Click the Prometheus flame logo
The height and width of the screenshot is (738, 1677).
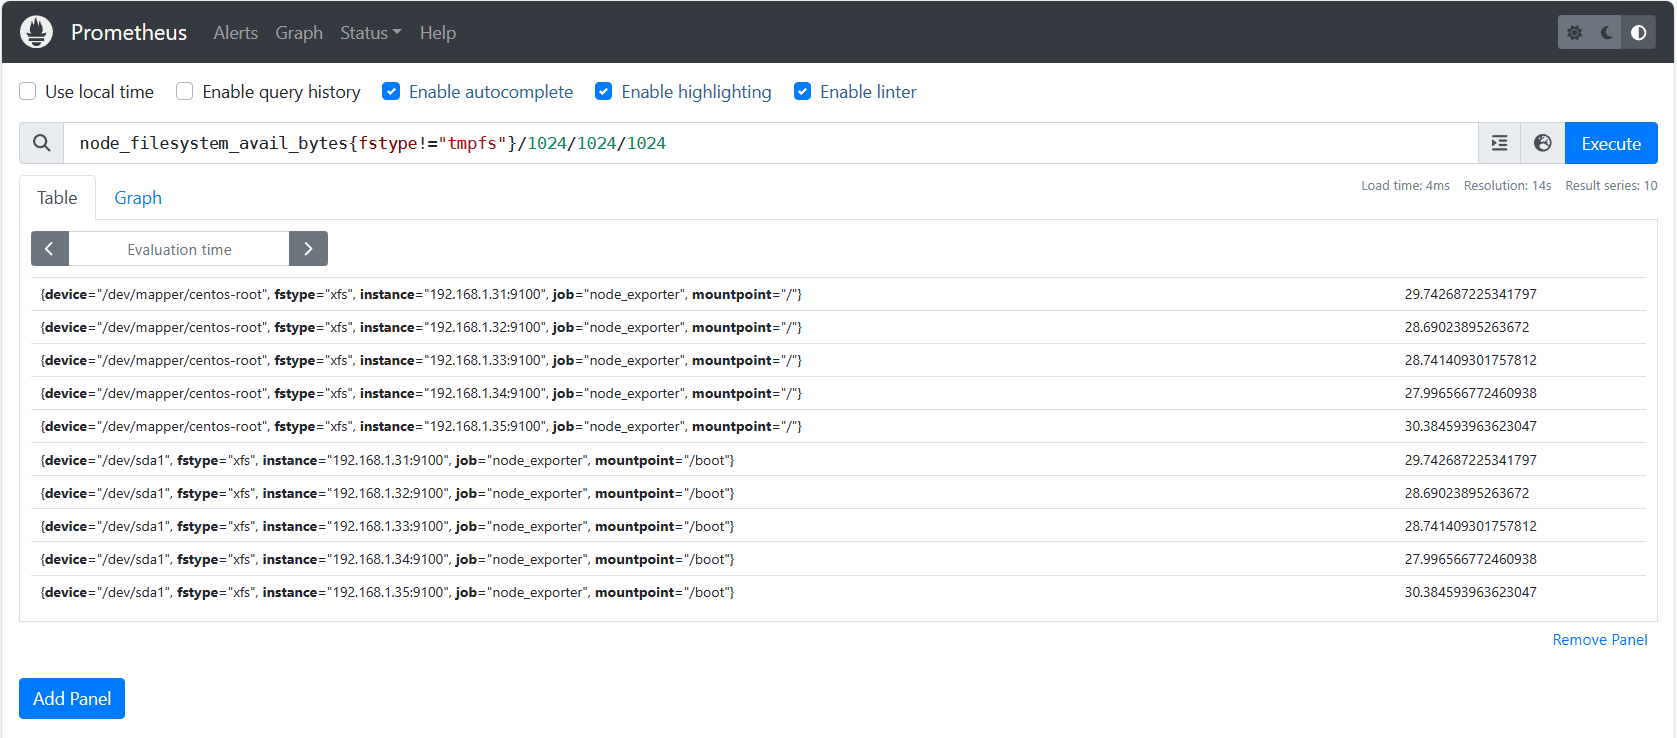tap(36, 32)
